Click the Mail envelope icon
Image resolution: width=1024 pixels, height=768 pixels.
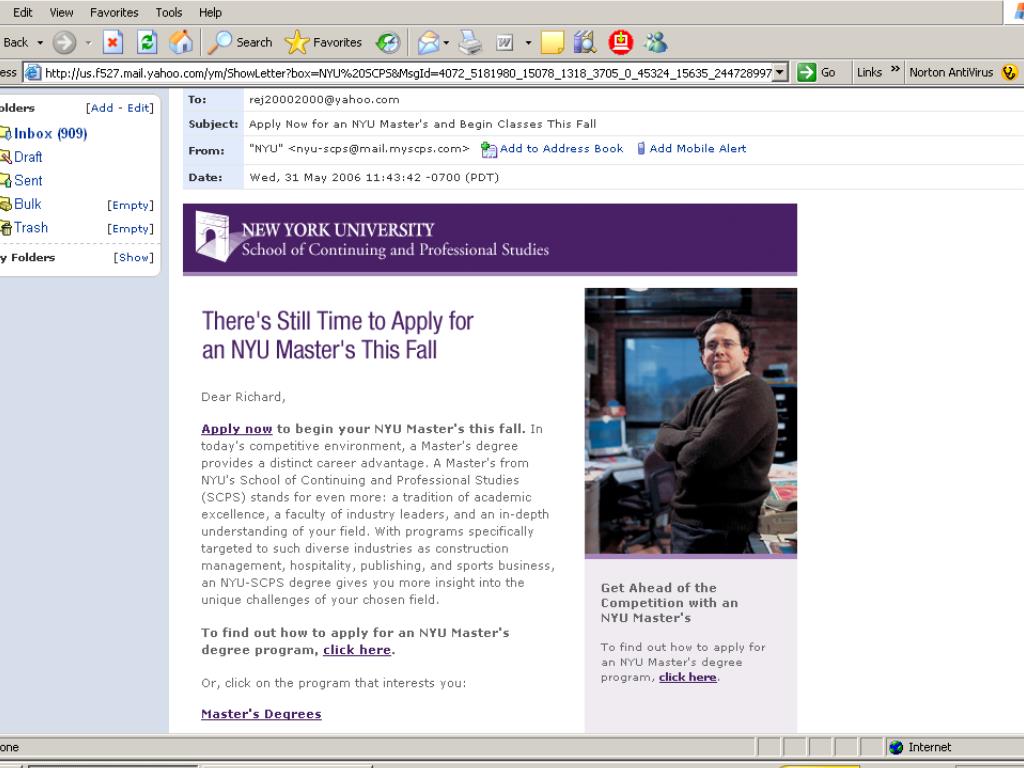(428, 43)
